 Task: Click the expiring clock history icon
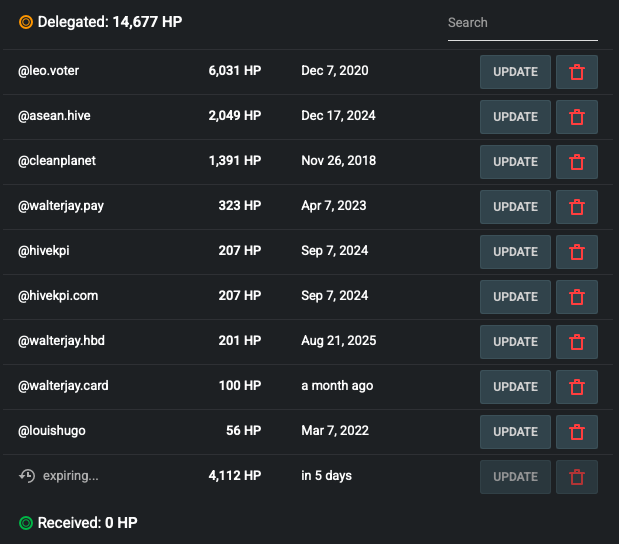pos(27,476)
